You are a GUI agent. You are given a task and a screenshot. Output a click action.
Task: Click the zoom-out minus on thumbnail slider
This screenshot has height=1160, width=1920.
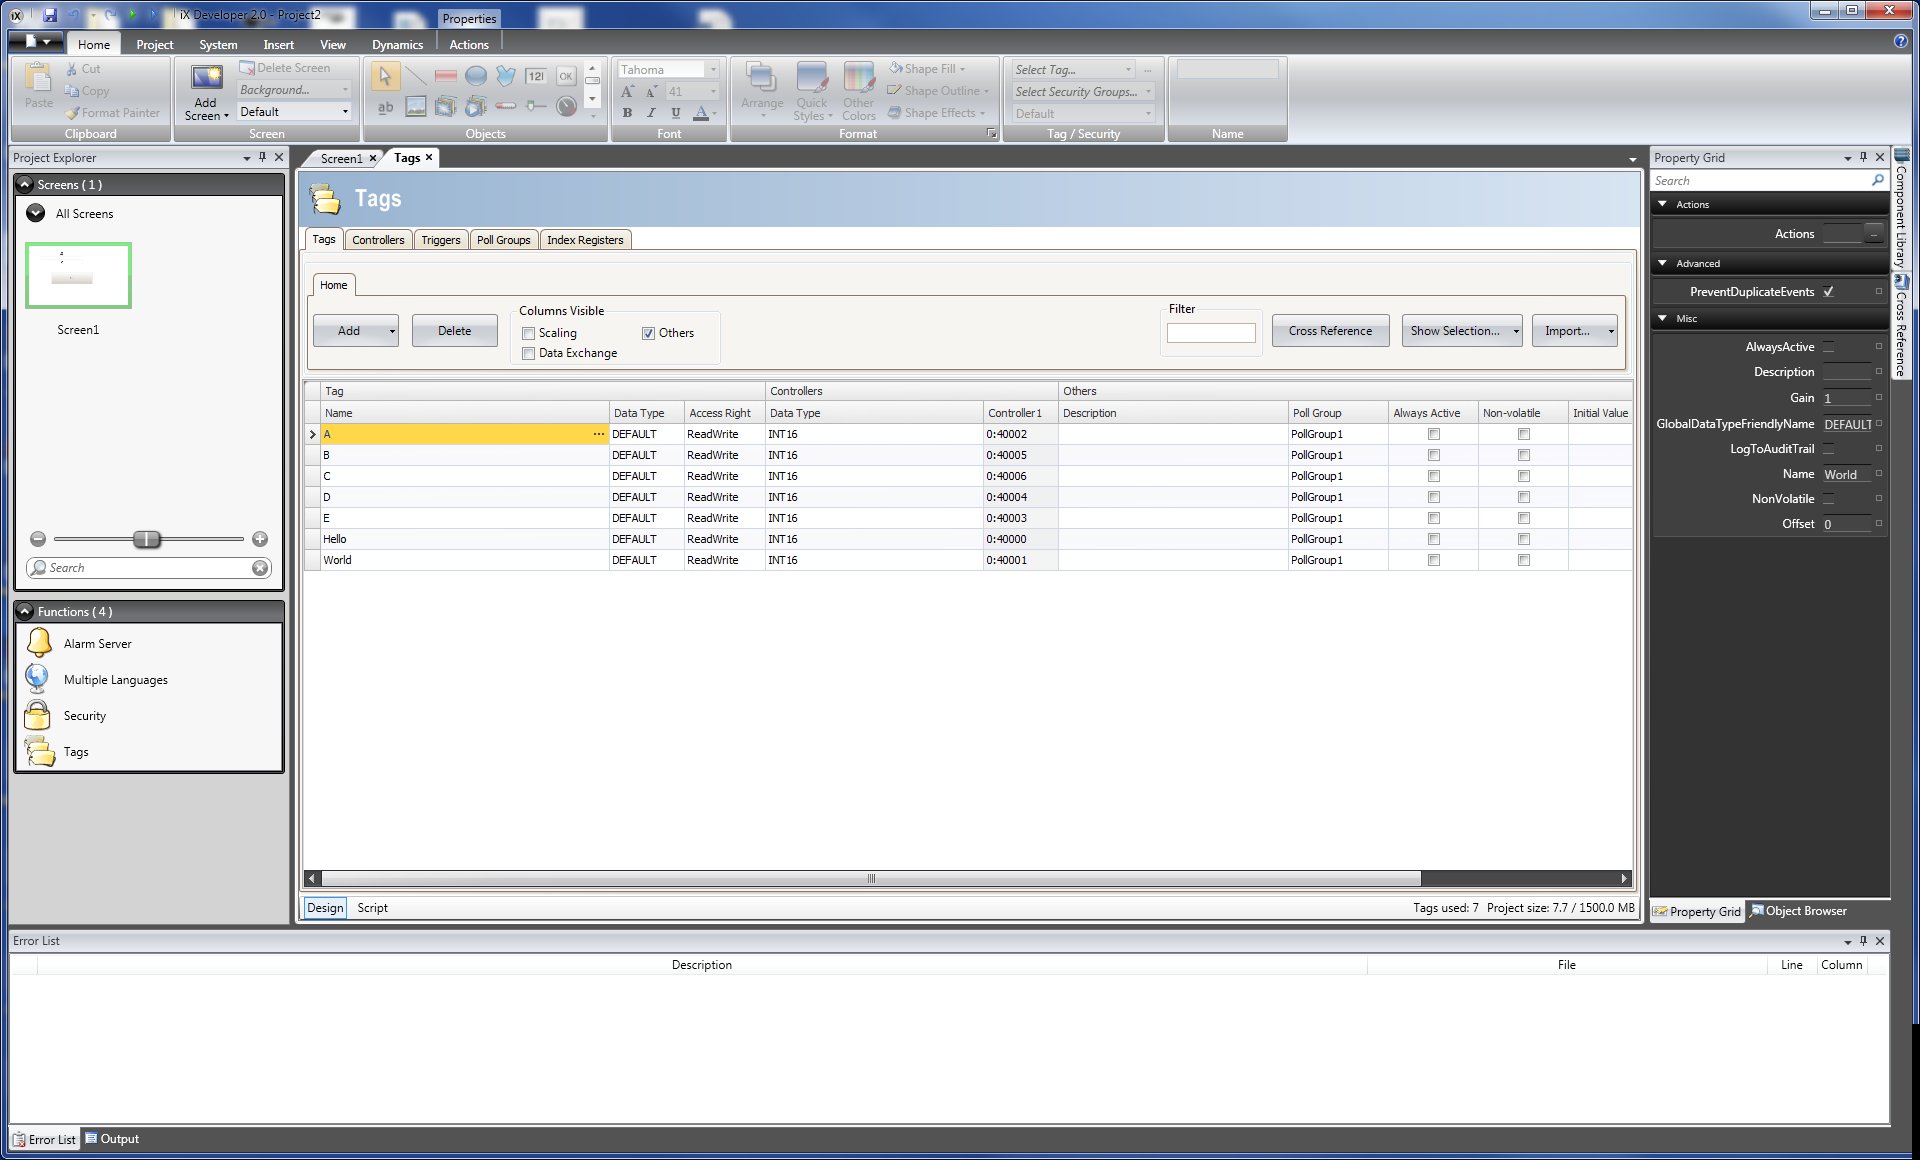pyautogui.click(x=38, y=539)
